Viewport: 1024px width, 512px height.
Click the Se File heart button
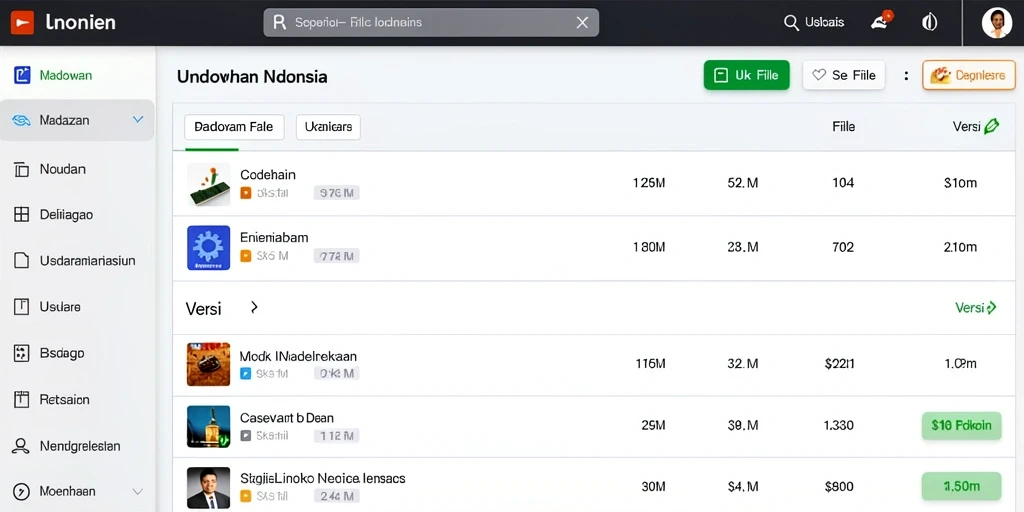coord(843,75)
